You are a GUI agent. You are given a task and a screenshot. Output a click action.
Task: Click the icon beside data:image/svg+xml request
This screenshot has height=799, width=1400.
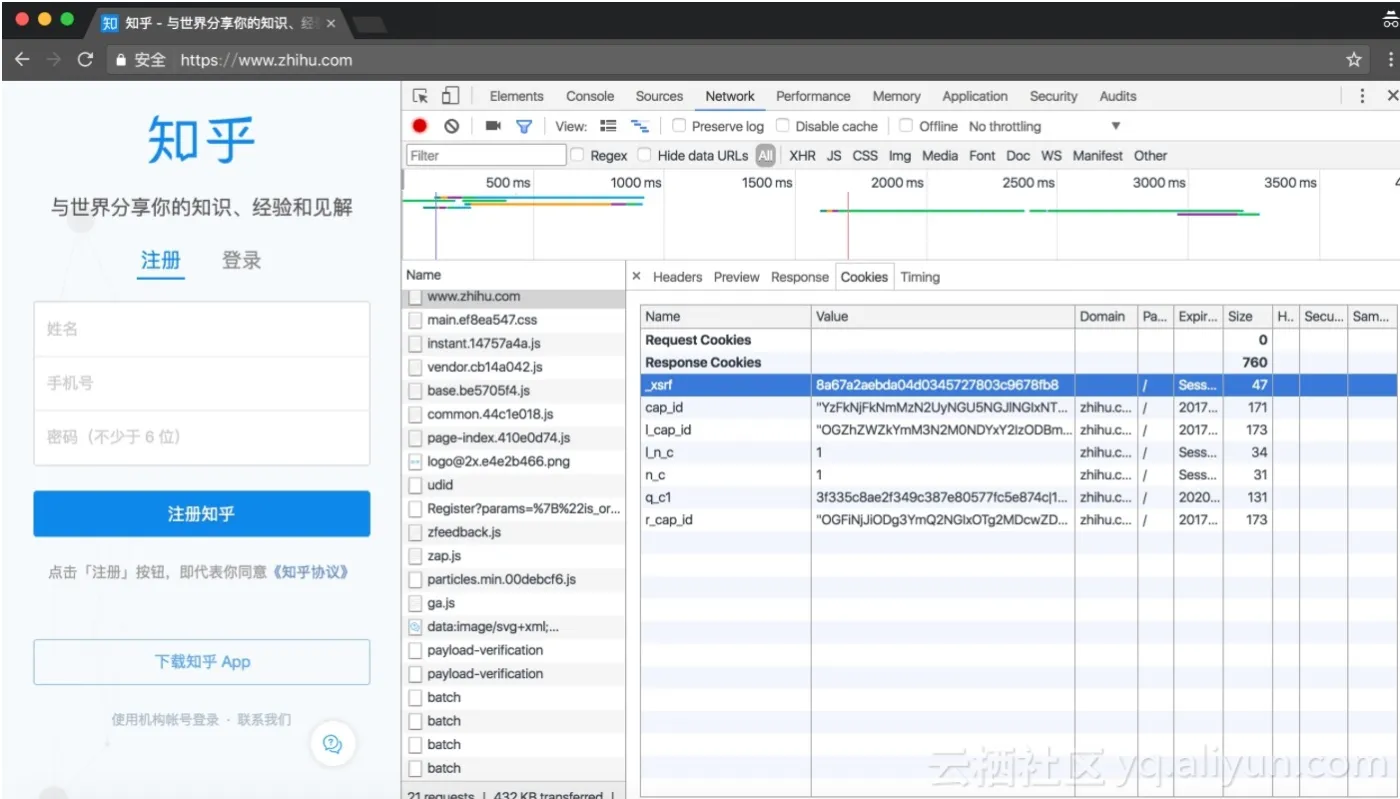pos(415,627)
